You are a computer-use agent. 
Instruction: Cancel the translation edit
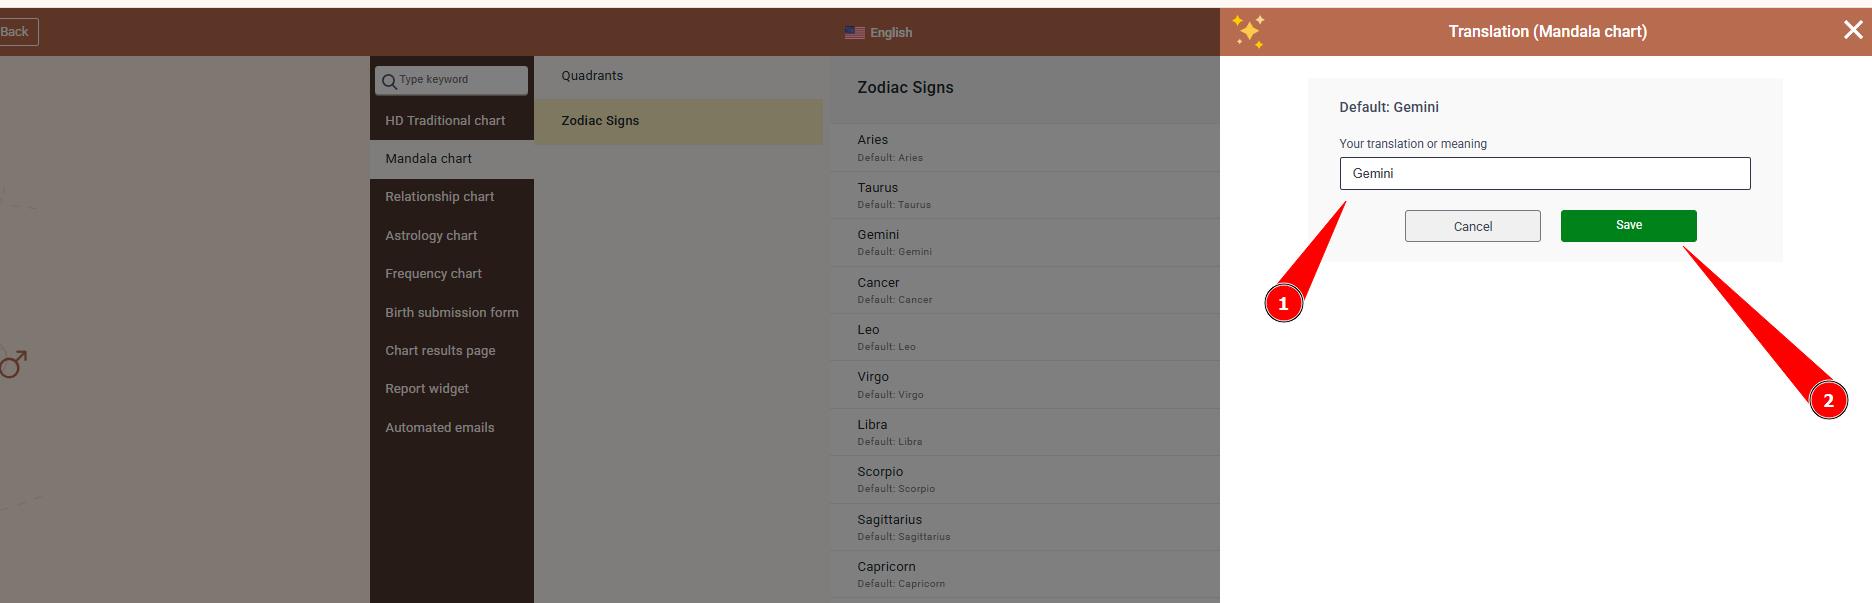1472,226
